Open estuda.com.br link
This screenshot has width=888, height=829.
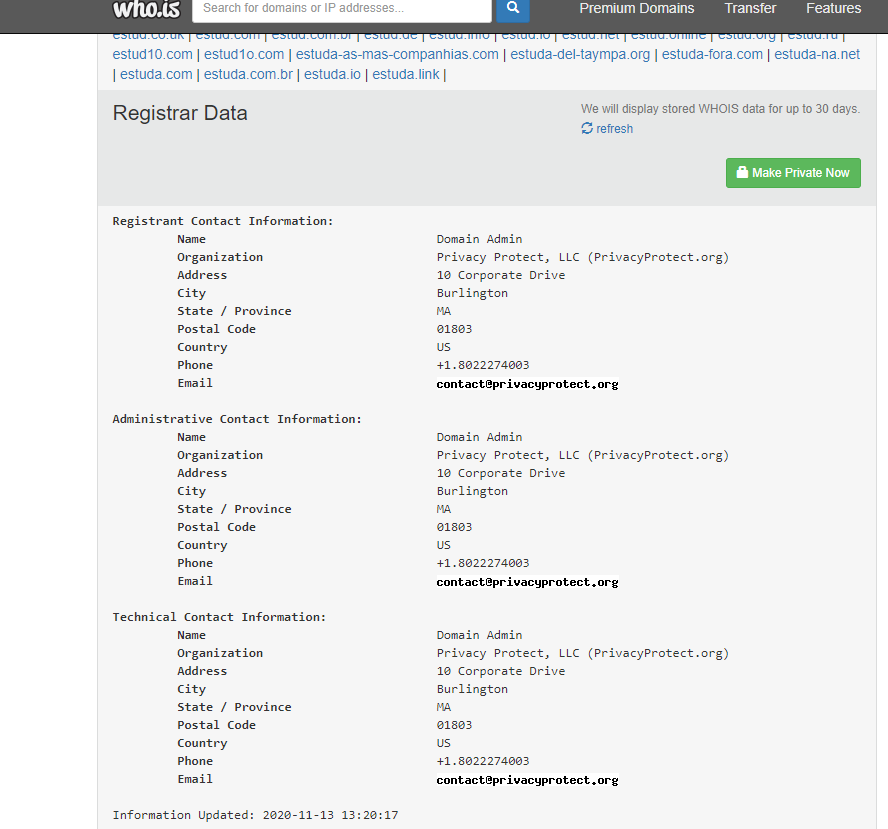[x=248, y=75]
